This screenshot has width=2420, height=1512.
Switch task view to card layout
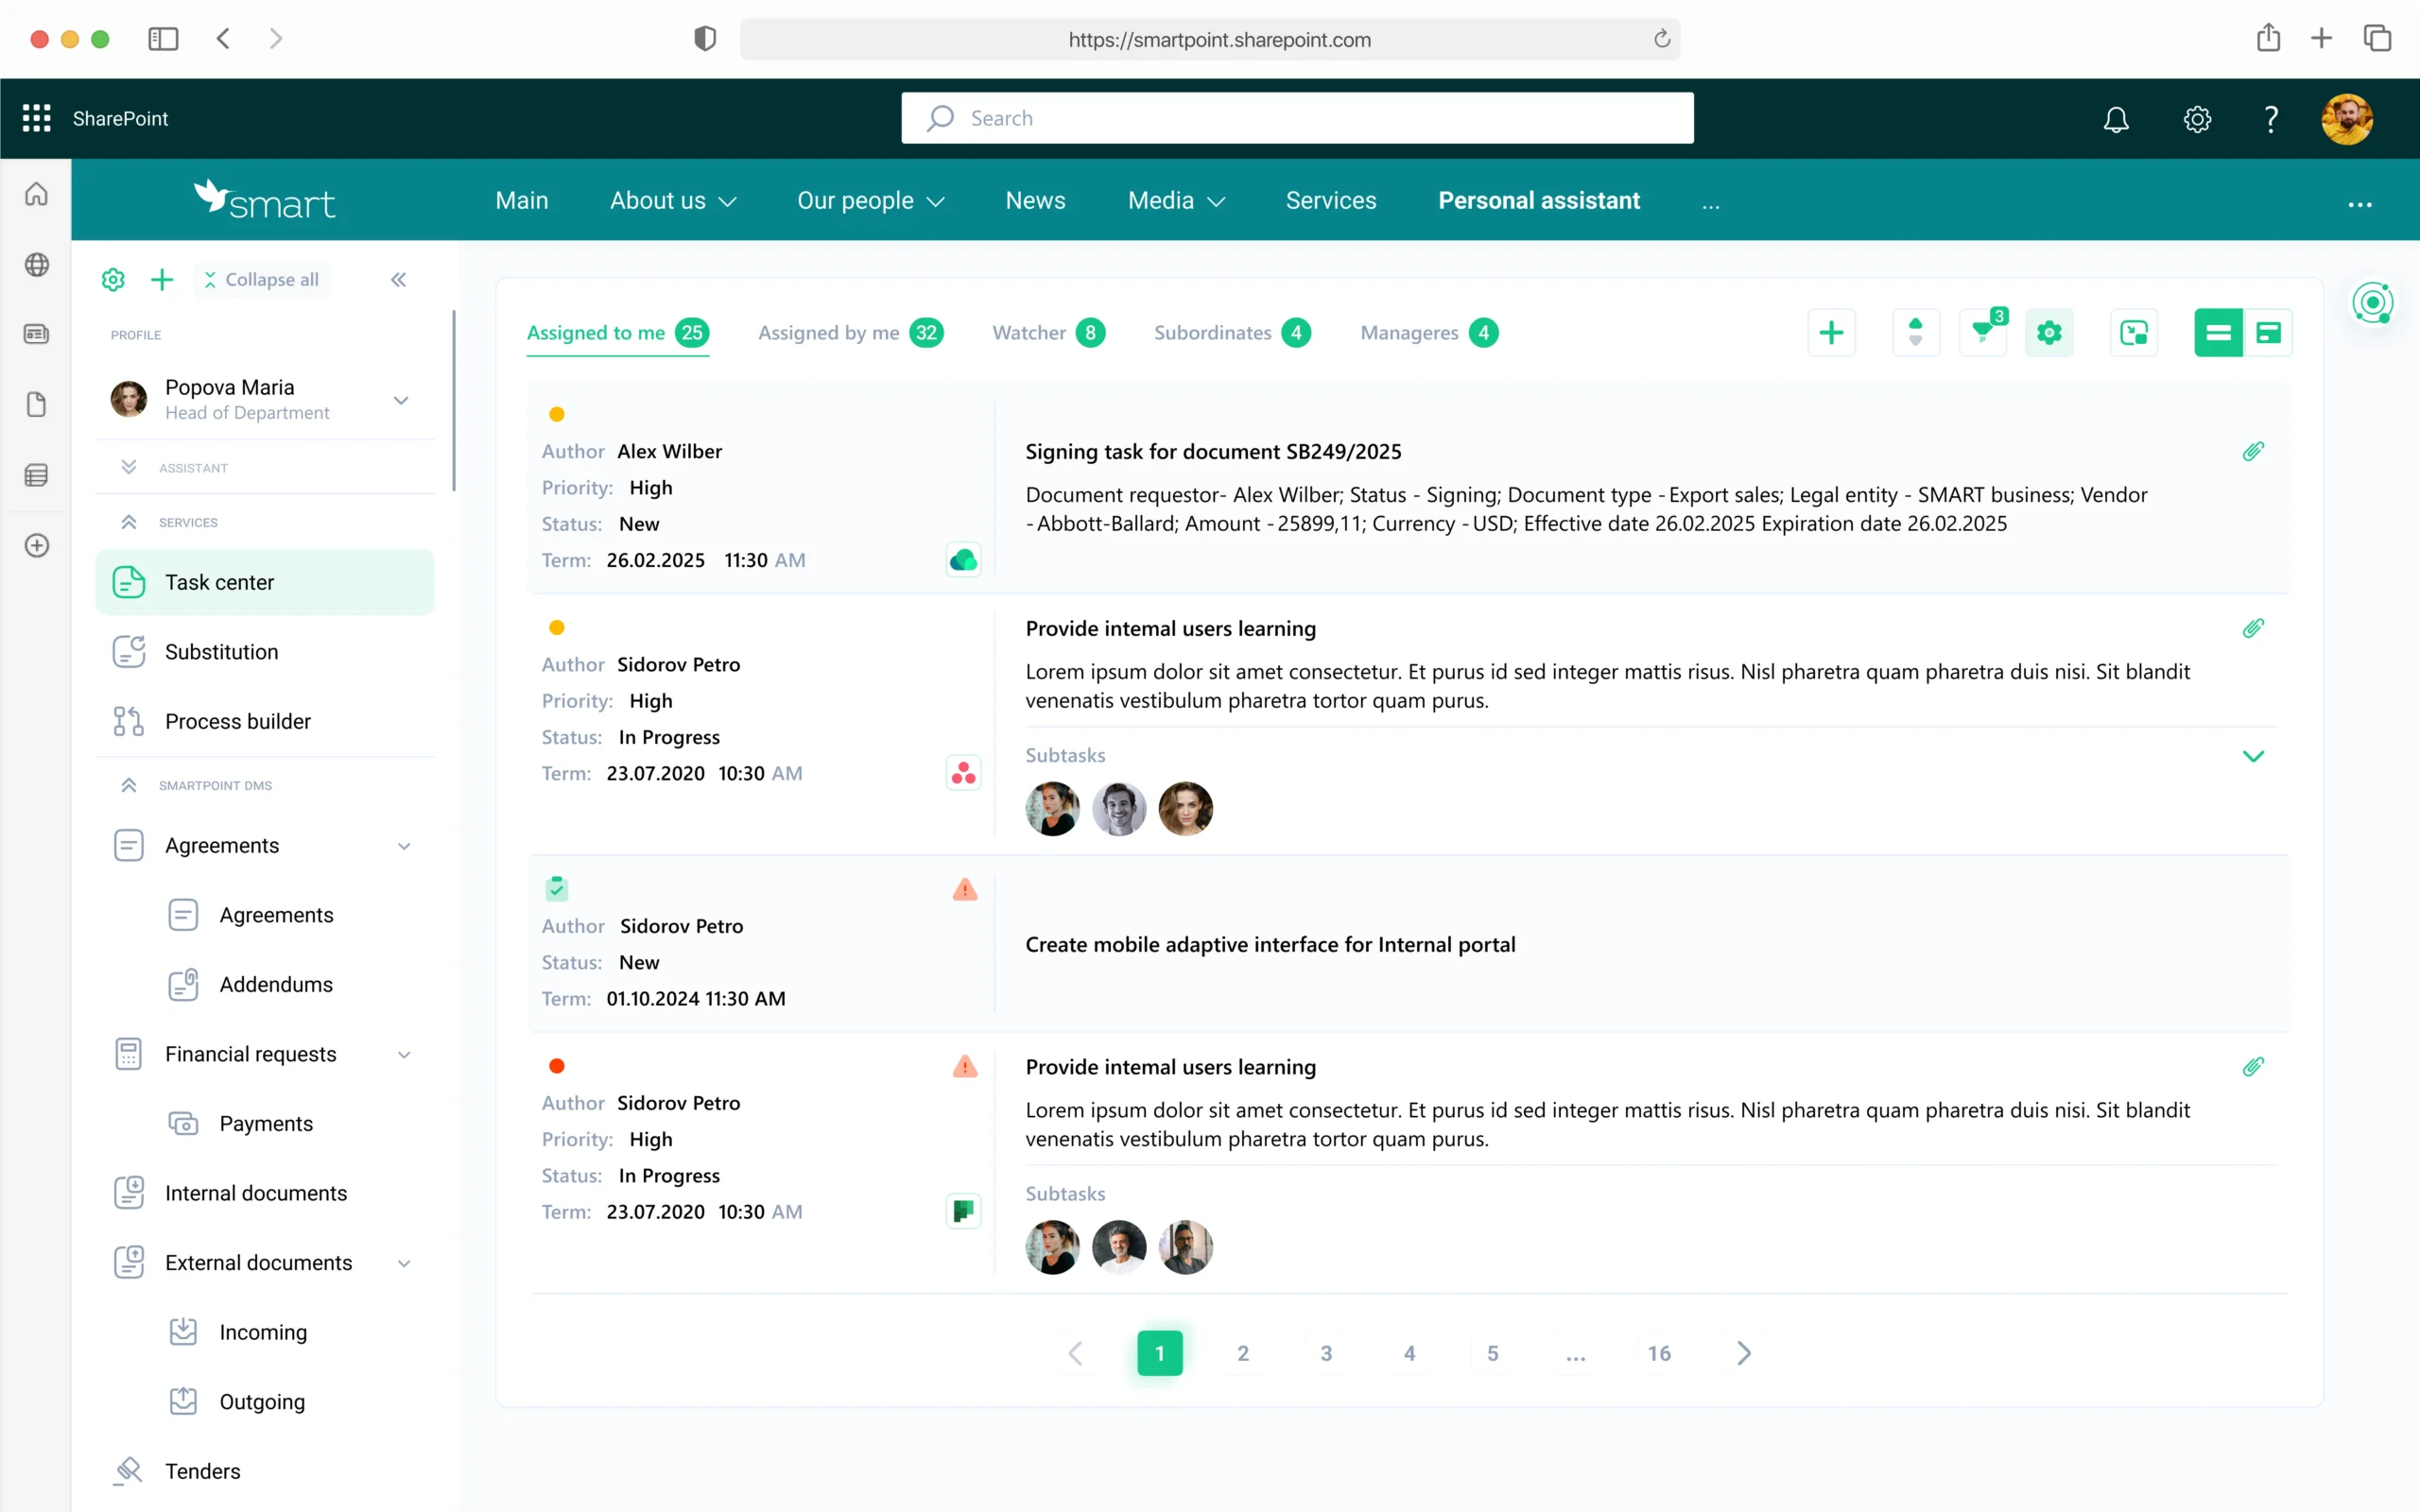pos(2270,332)
